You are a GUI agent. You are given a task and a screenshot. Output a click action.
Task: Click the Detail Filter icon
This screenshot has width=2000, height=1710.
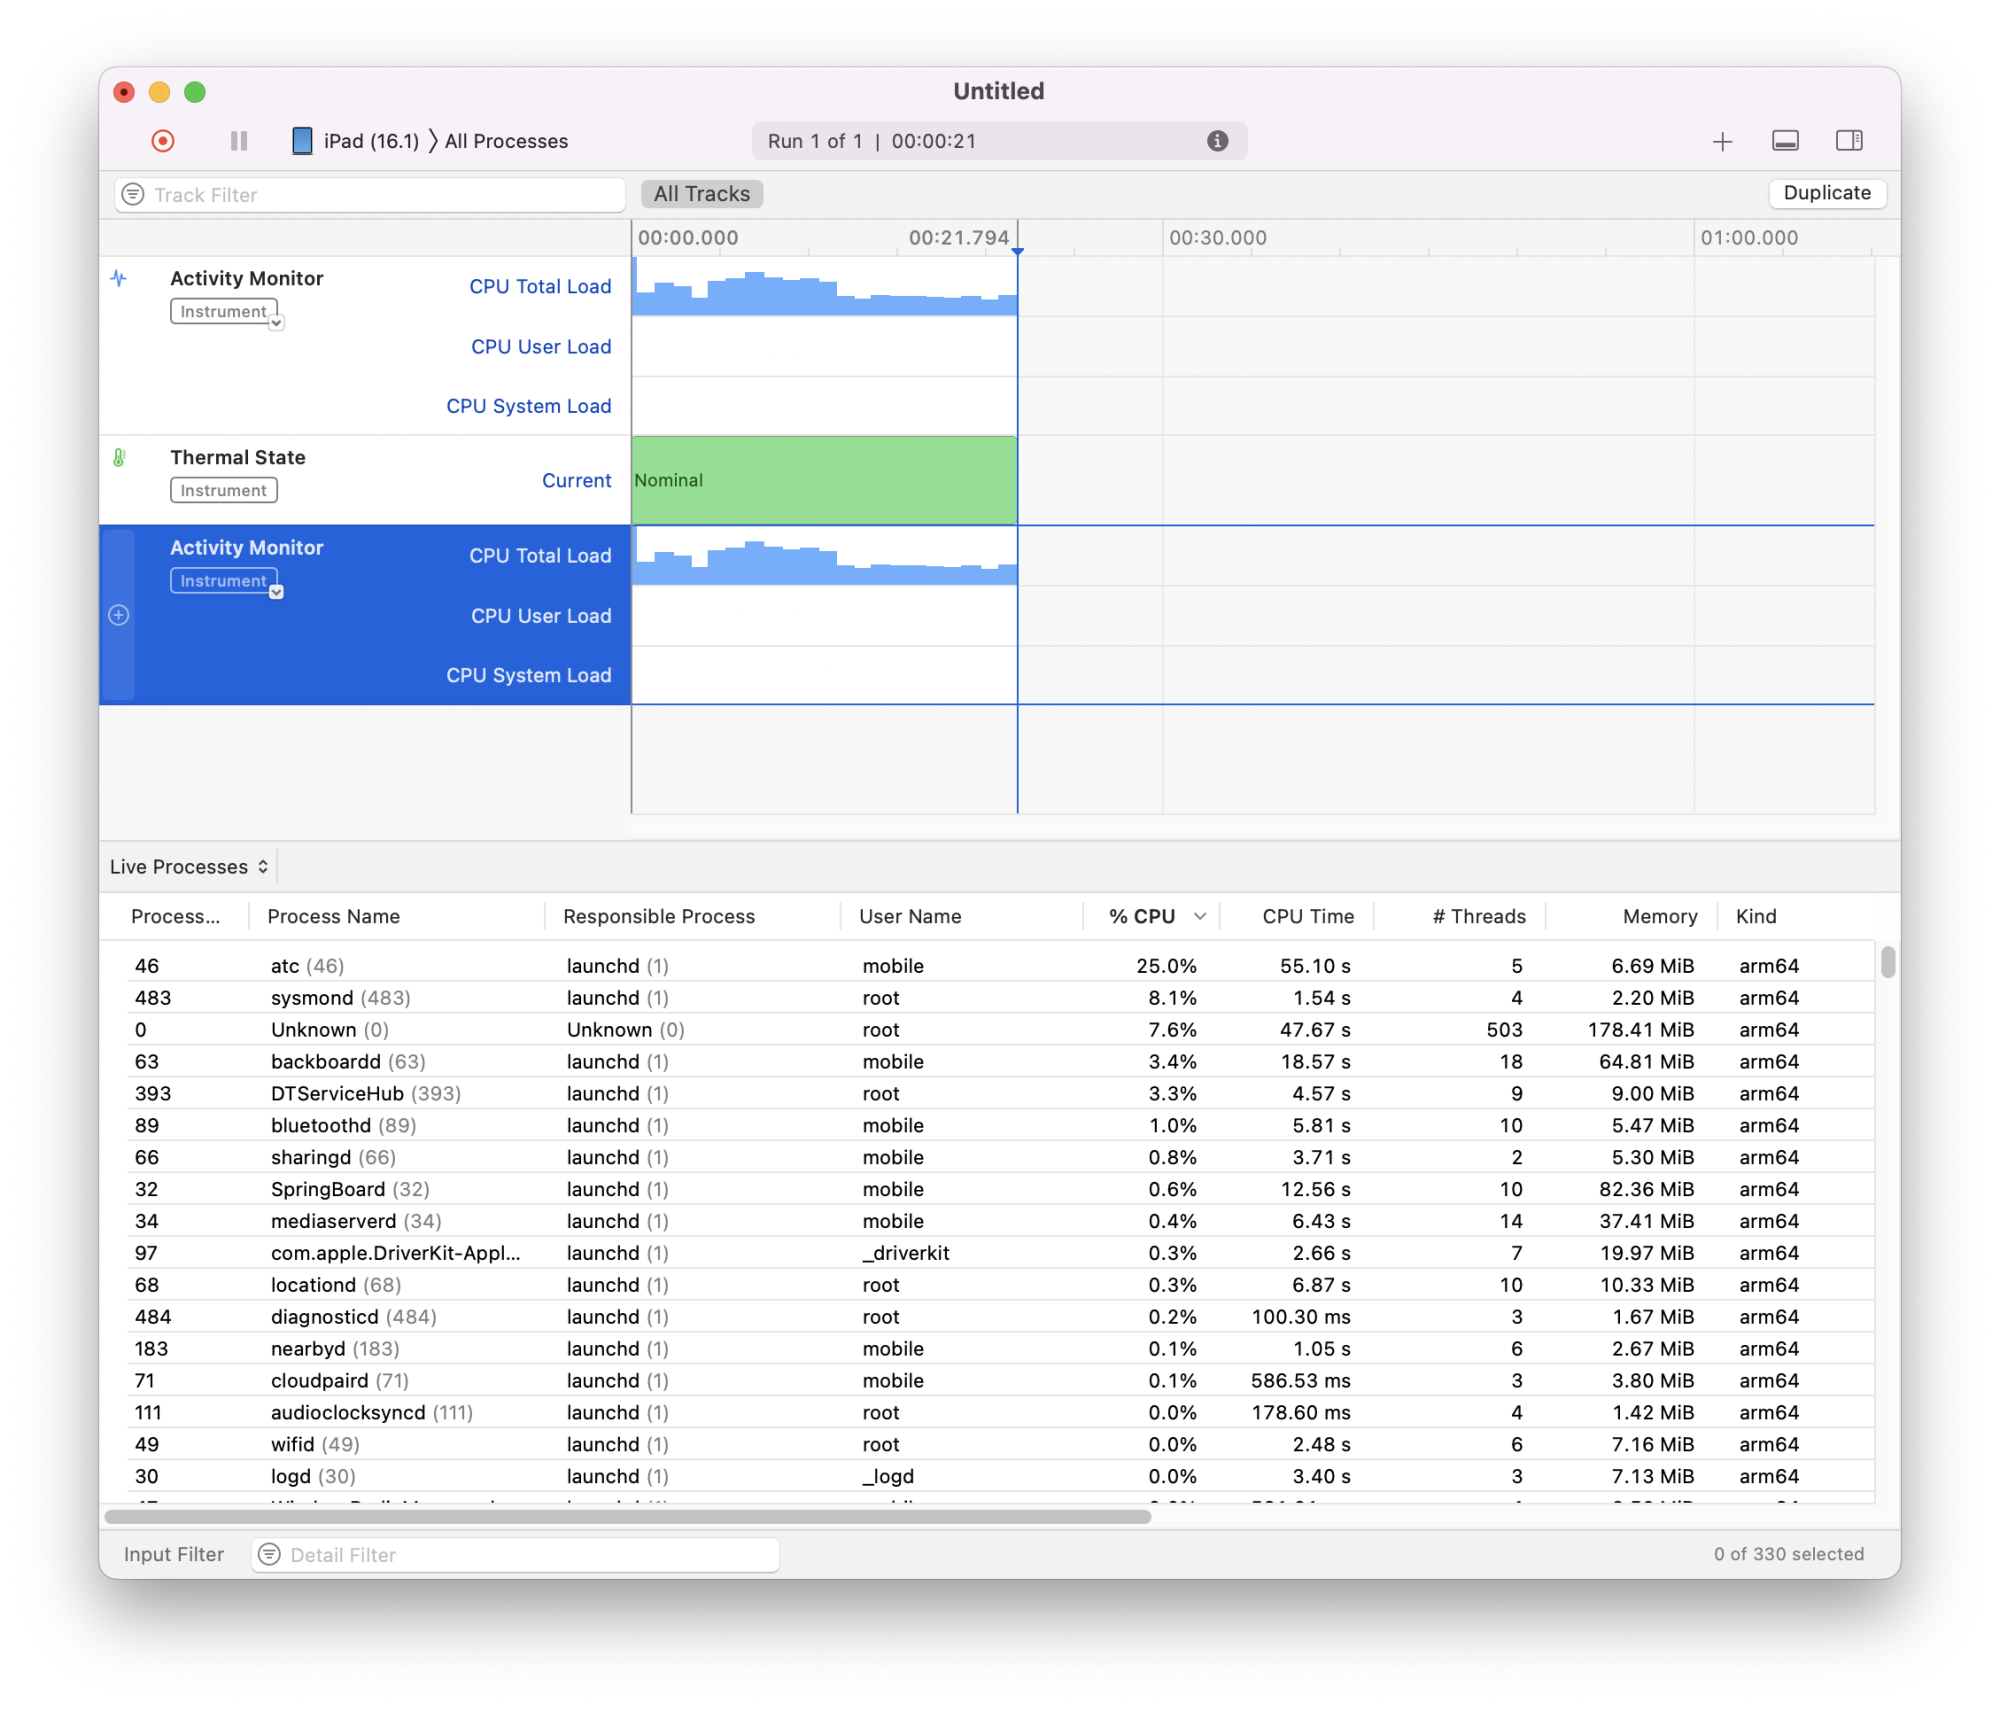[269, 1554]
